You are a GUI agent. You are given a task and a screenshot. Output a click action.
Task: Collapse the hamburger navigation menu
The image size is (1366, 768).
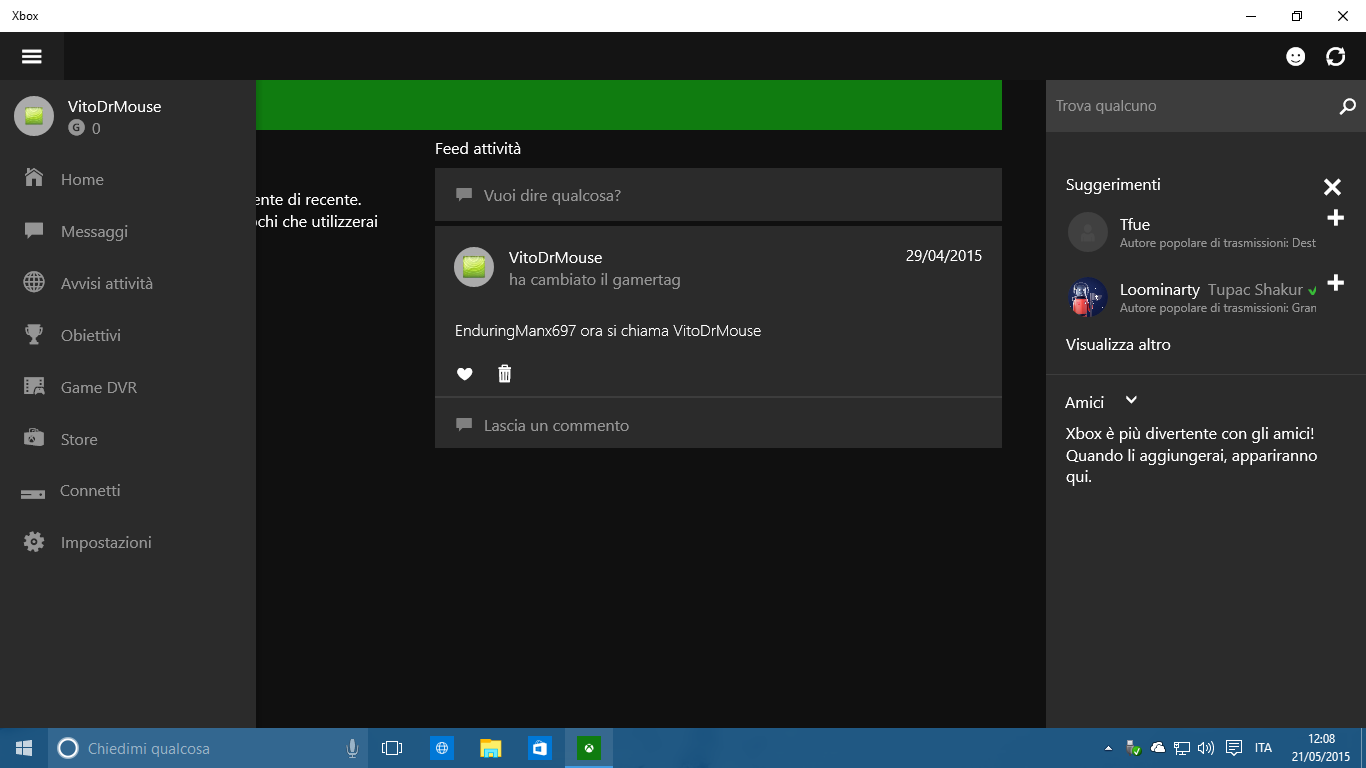click(32, 57)
